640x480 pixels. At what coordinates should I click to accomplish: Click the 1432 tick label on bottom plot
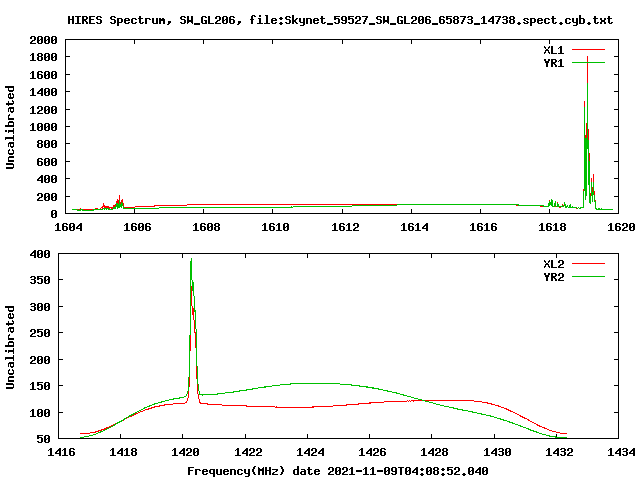pyautogui.click(x=559, y=452)
